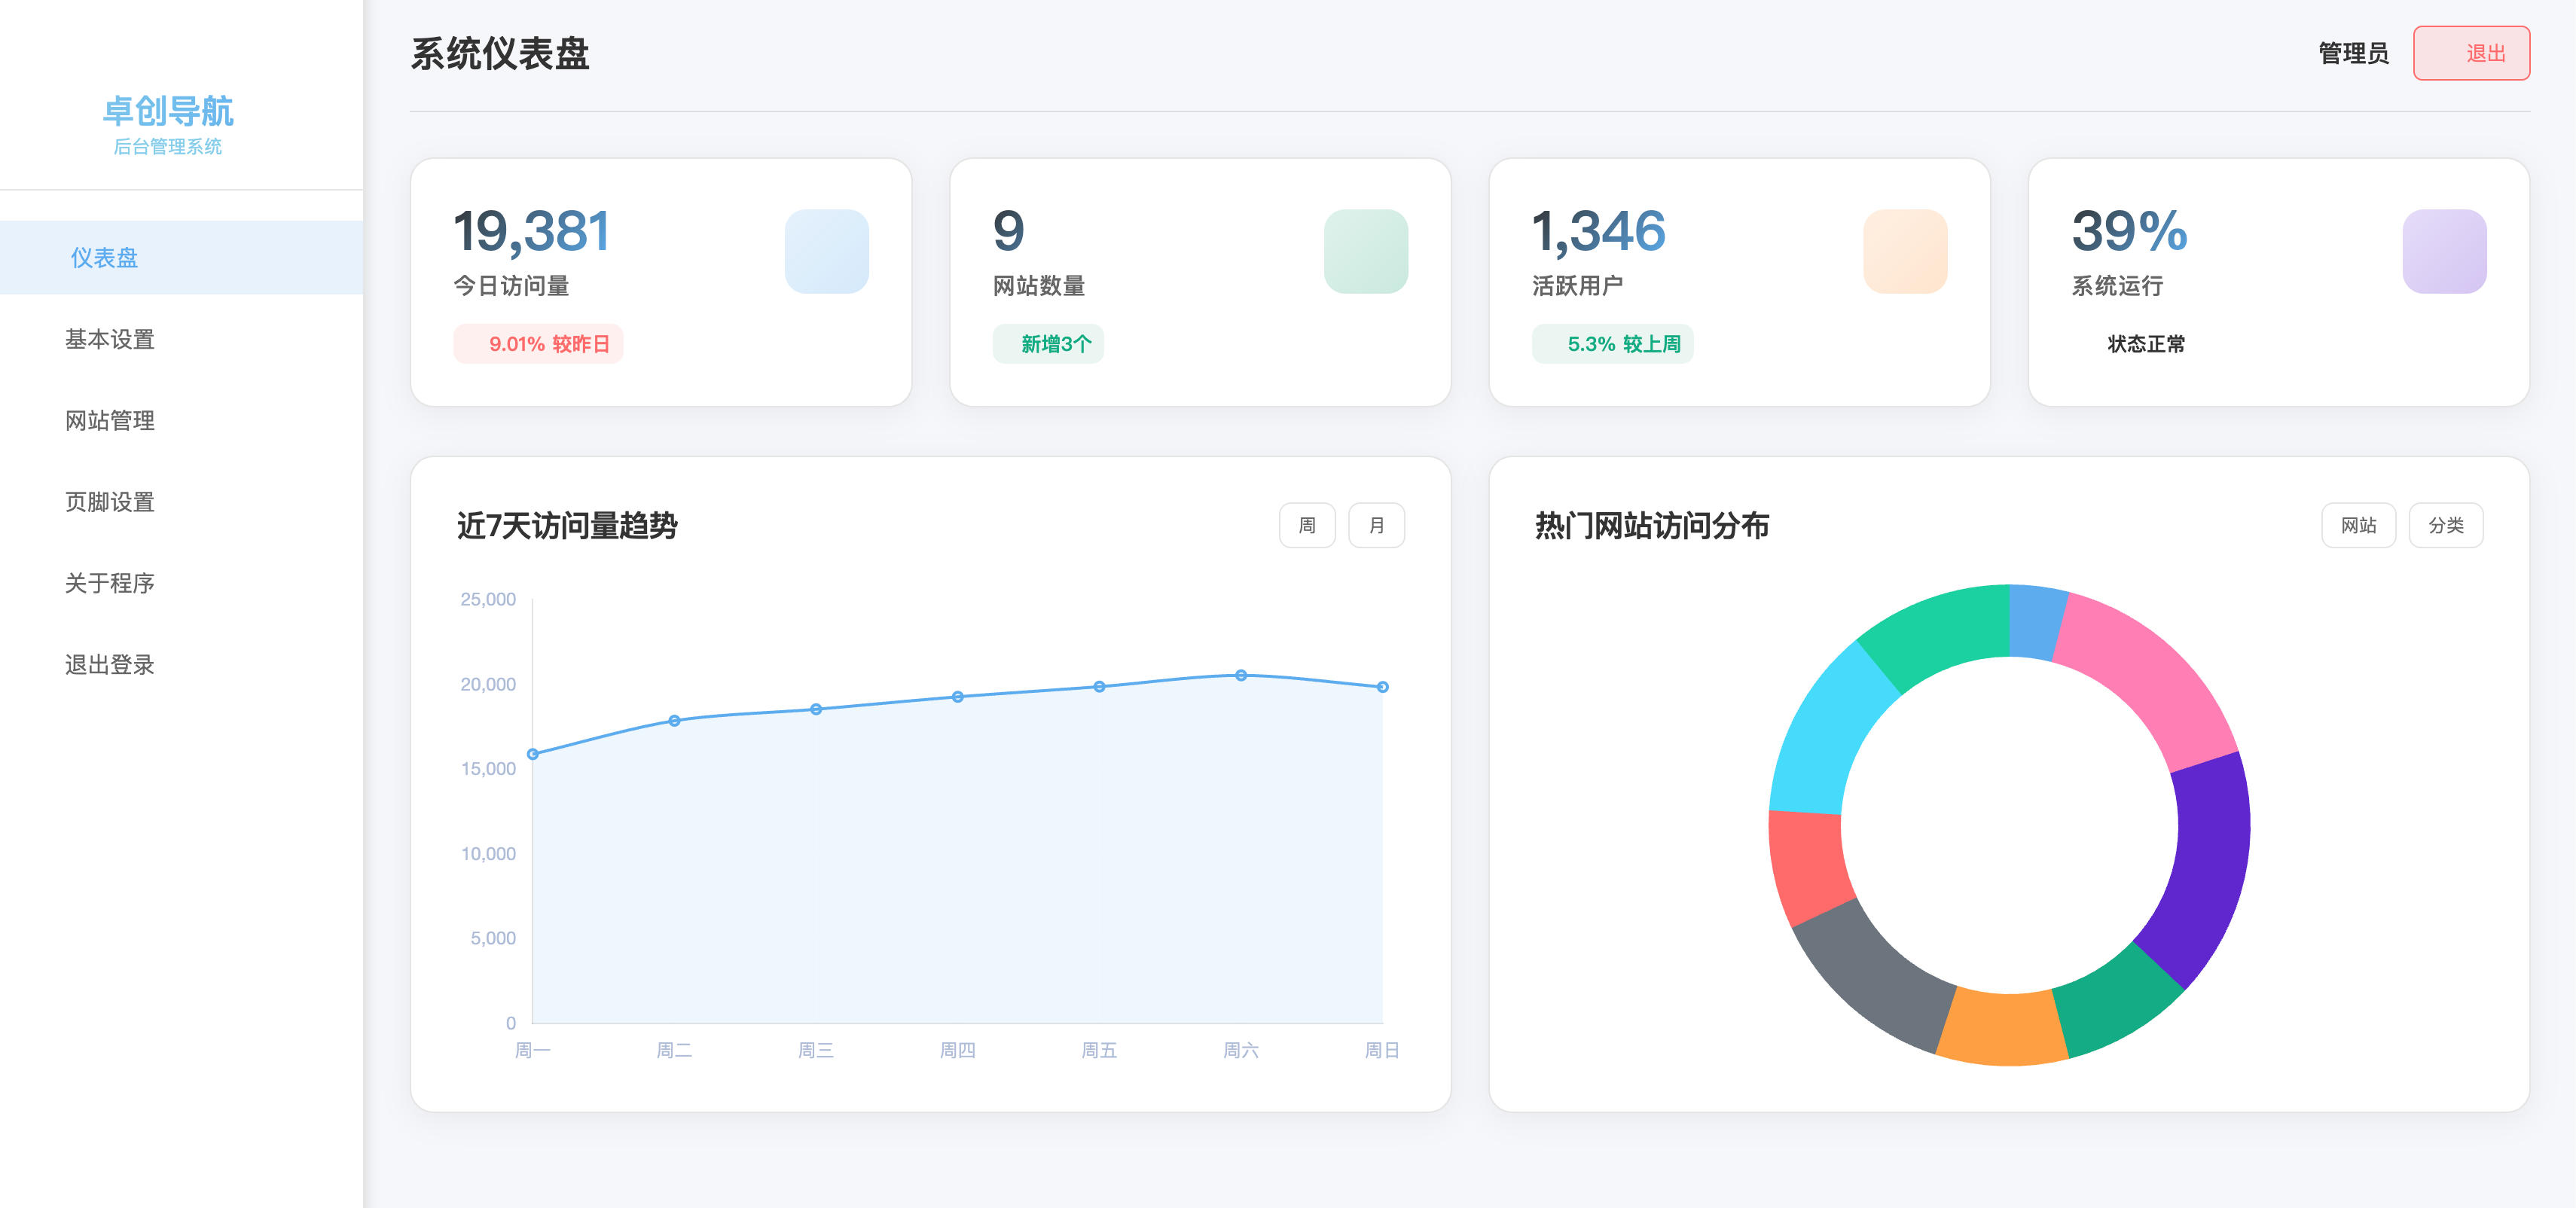Viewport: 2576px width, 1208px height.
Task: Click the 管理员 user label
Action: pyautogui.click(x=2353, y=53)
